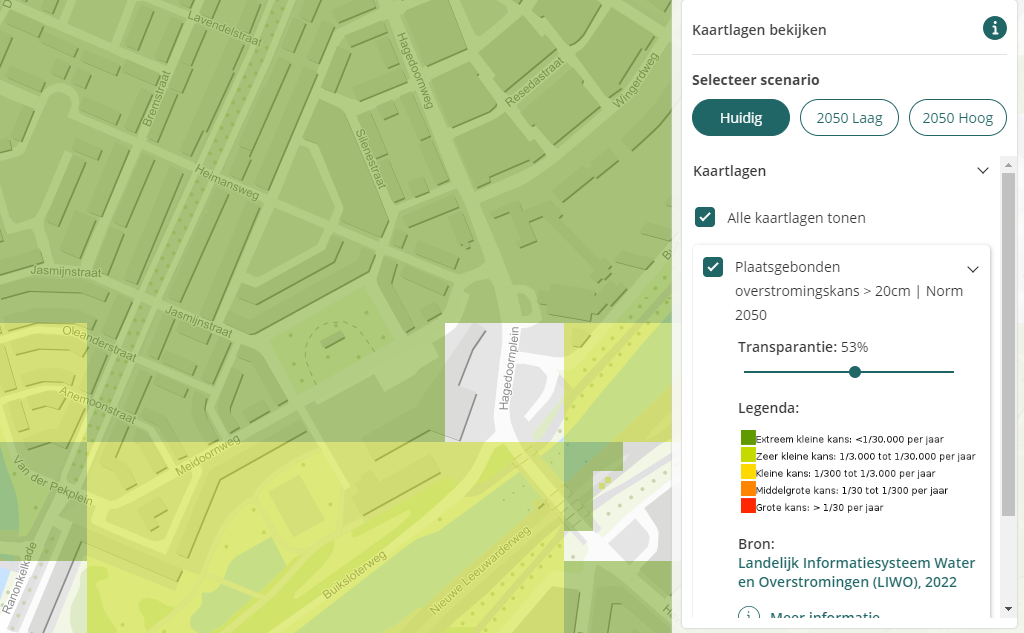Click the Hagedoornweg street label
The width and height of the screenshot is (1024, 633).
(415, 71)
